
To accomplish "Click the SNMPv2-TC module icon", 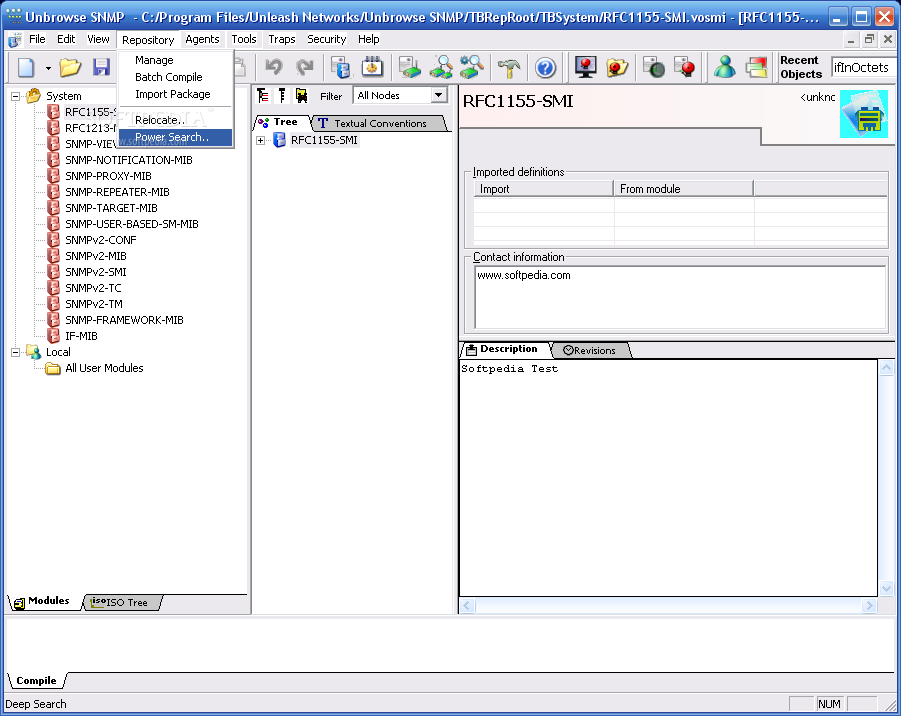I will [53, 288].
